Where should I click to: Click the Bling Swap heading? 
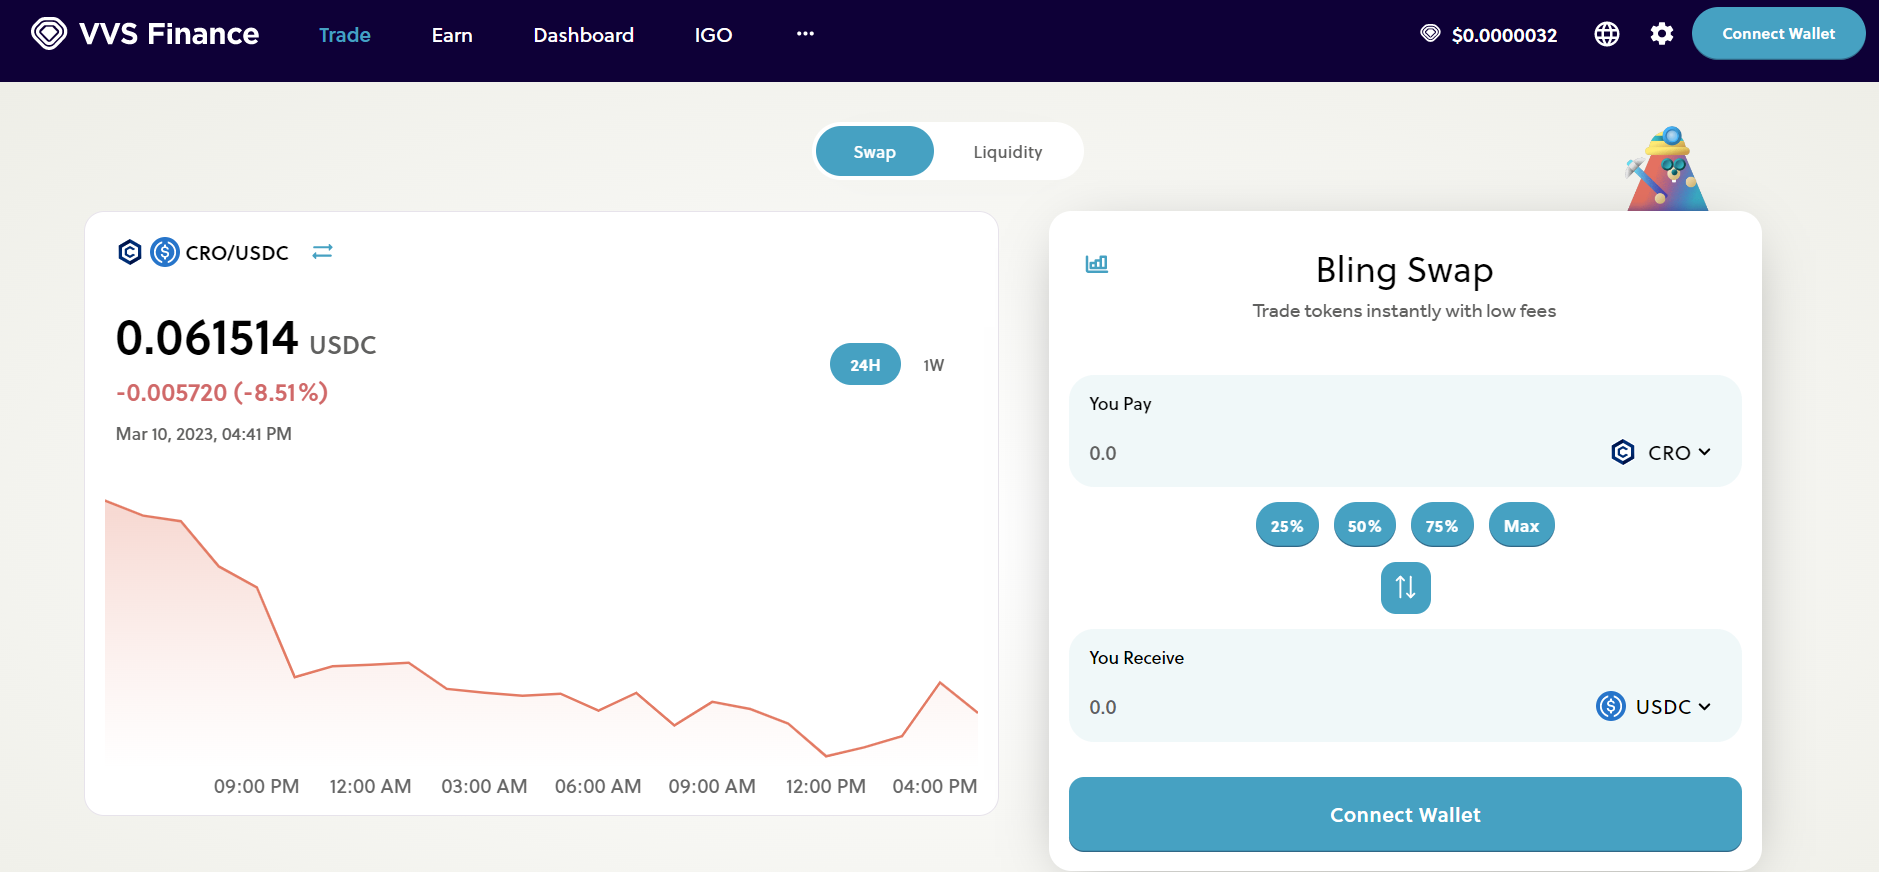pos(1404,270)
